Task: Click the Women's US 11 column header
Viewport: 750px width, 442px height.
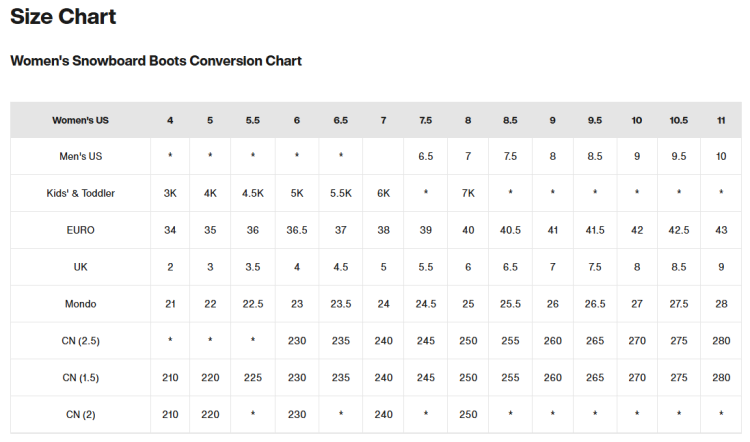Action: coord(720,120)
